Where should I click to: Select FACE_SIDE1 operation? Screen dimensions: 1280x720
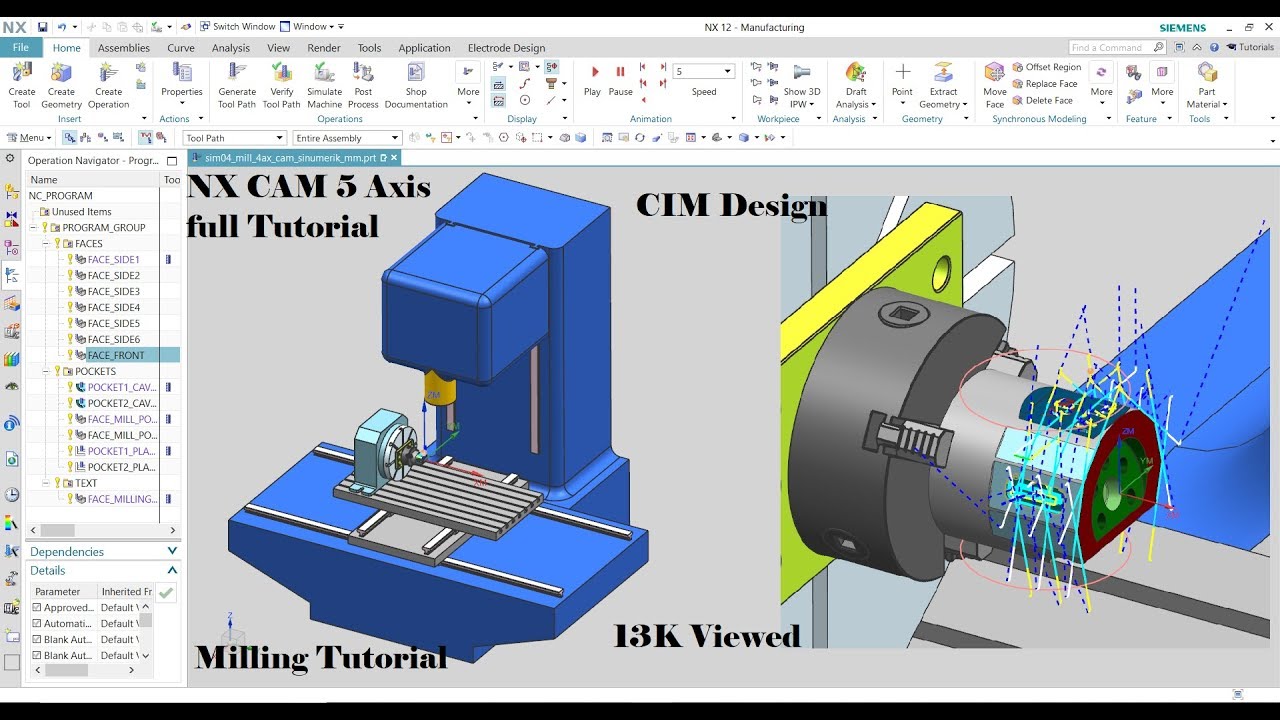point(113,260)
